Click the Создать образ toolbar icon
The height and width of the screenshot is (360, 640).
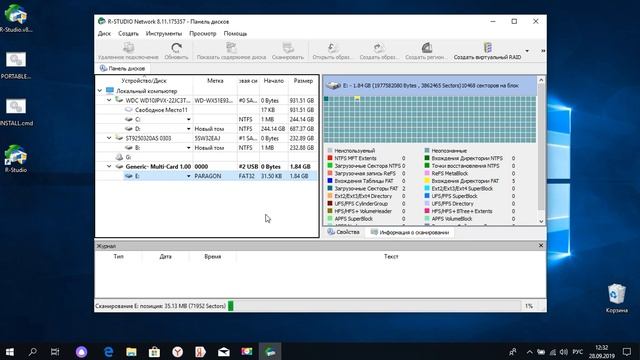coord(379,48)
